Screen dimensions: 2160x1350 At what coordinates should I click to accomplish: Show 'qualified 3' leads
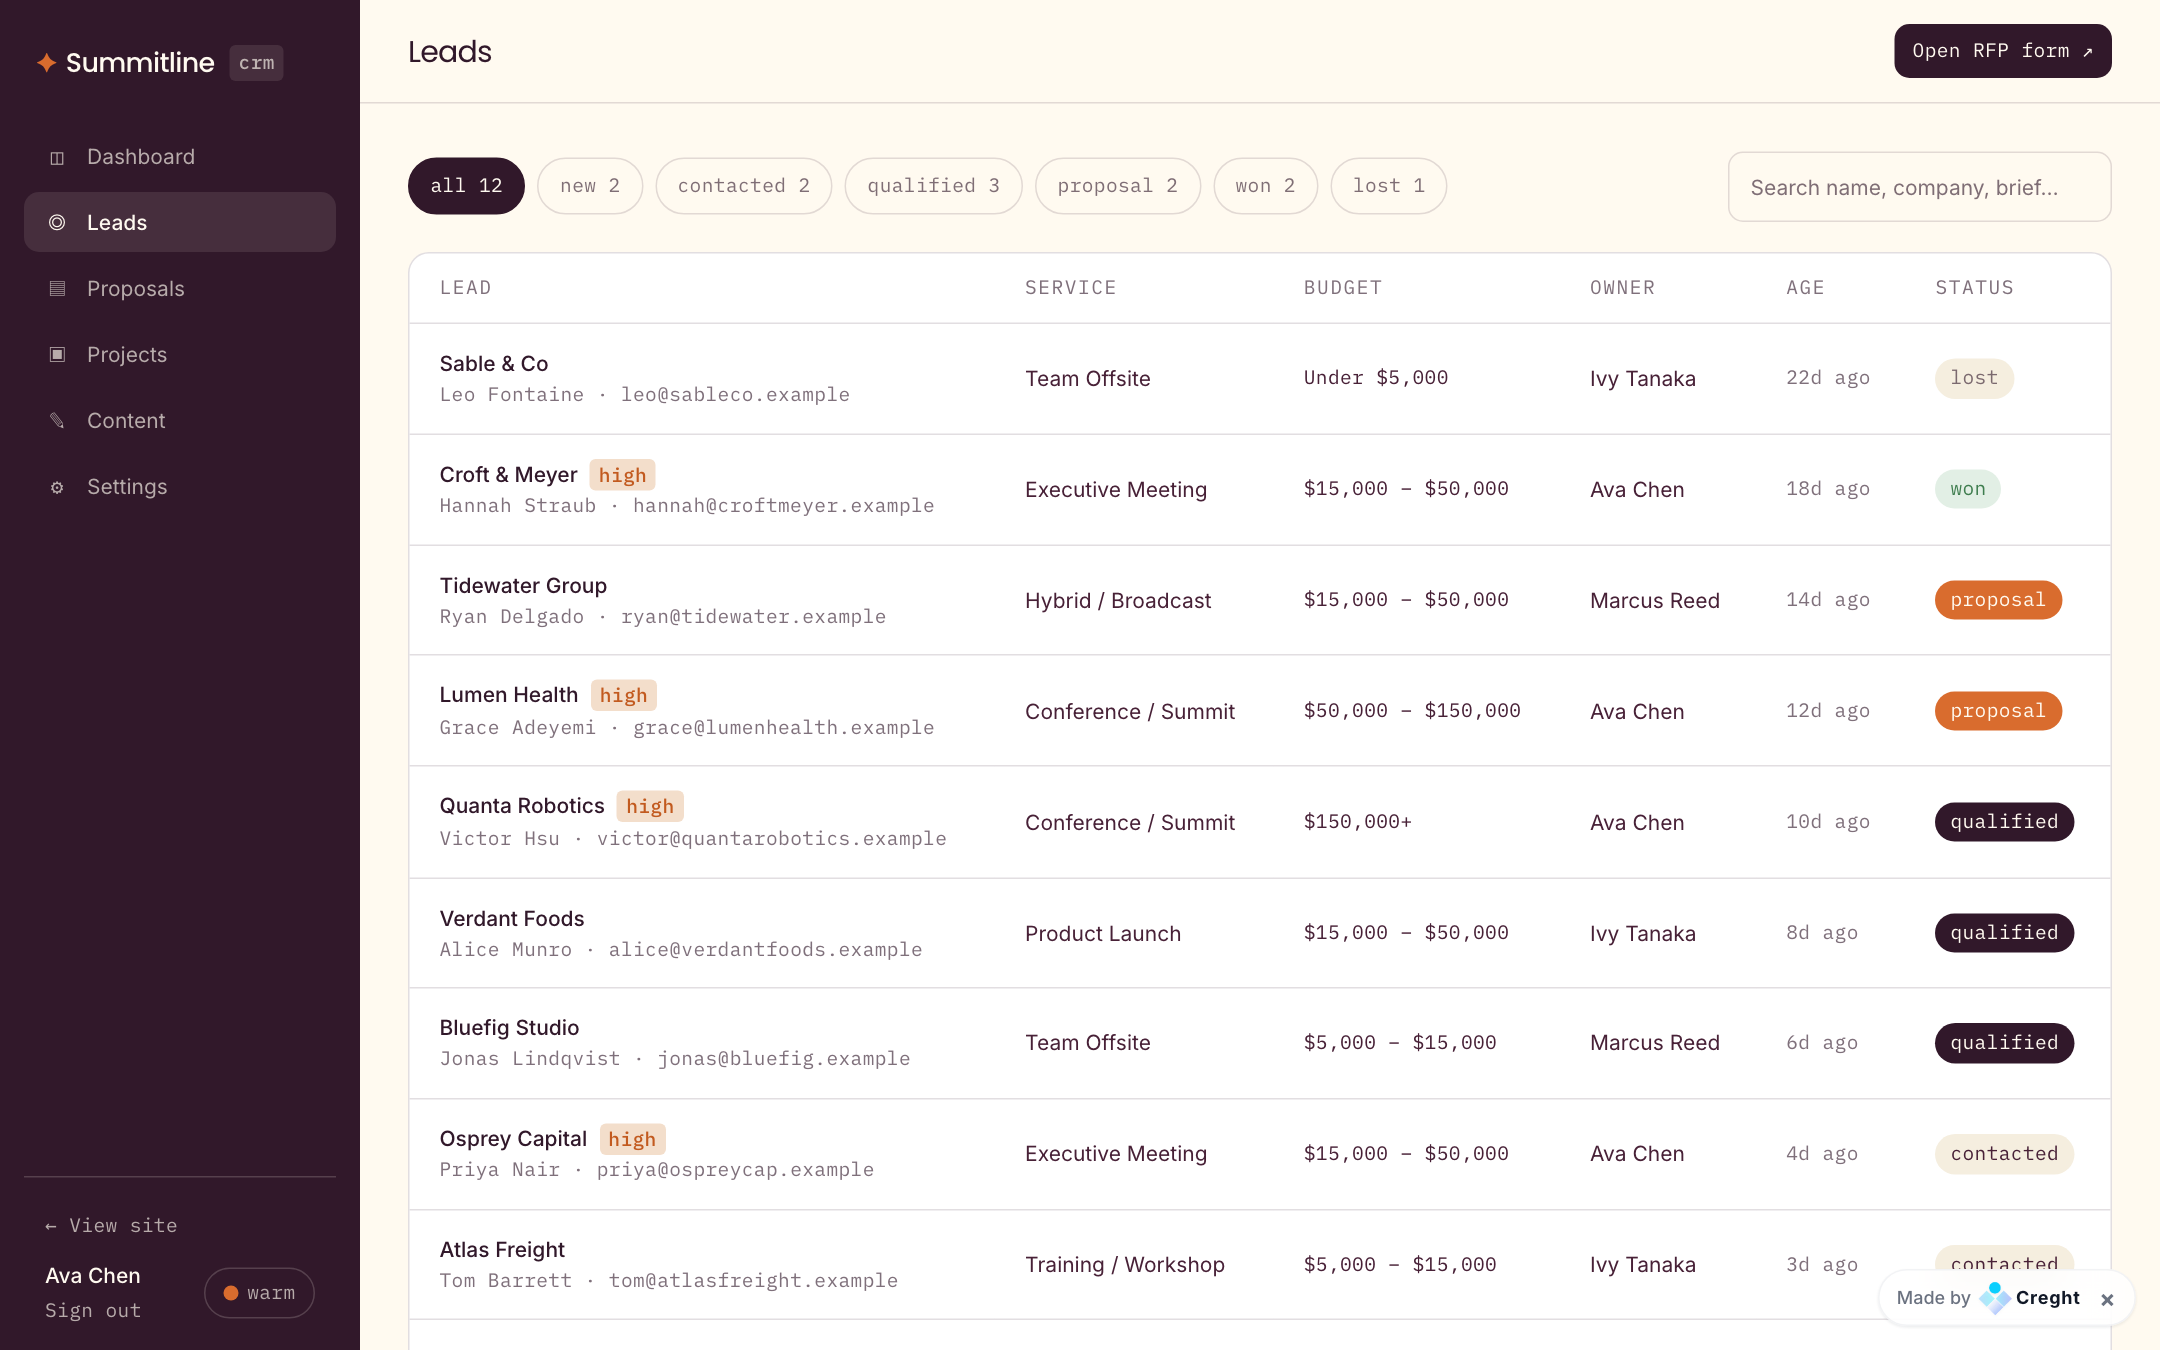(x=933, y=186)
